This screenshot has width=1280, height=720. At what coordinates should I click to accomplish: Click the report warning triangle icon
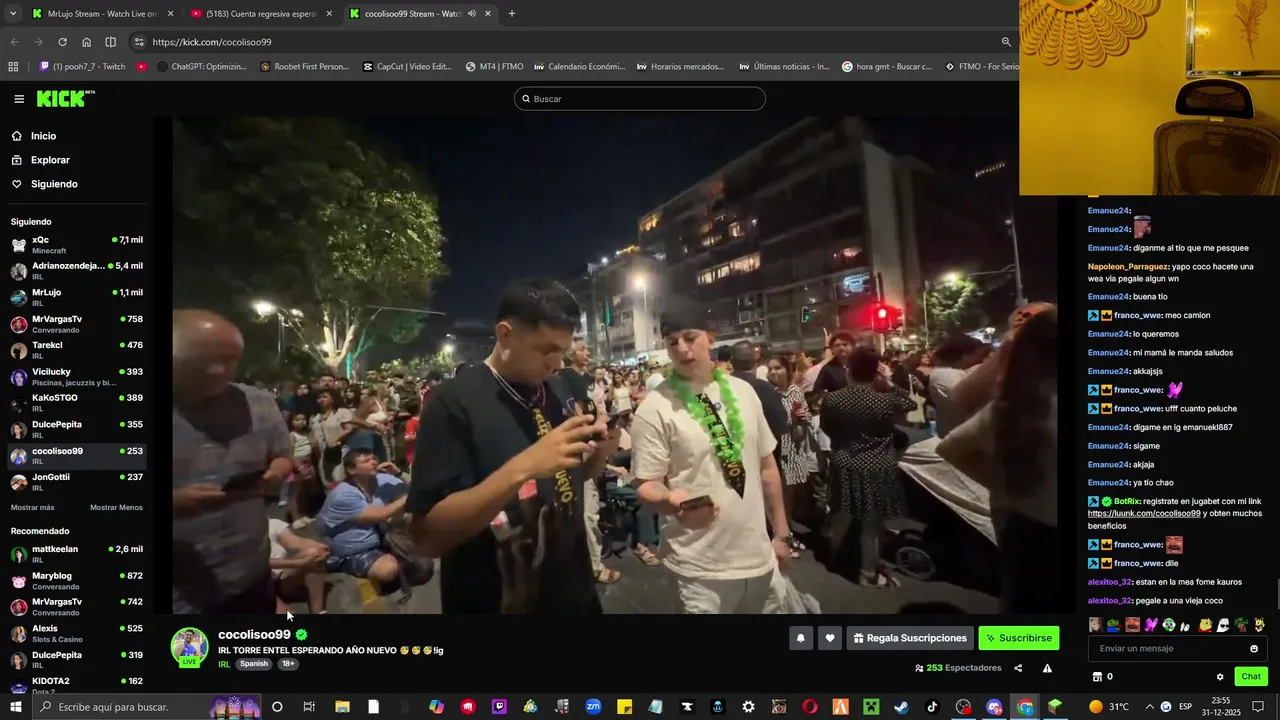(1047, 668)
